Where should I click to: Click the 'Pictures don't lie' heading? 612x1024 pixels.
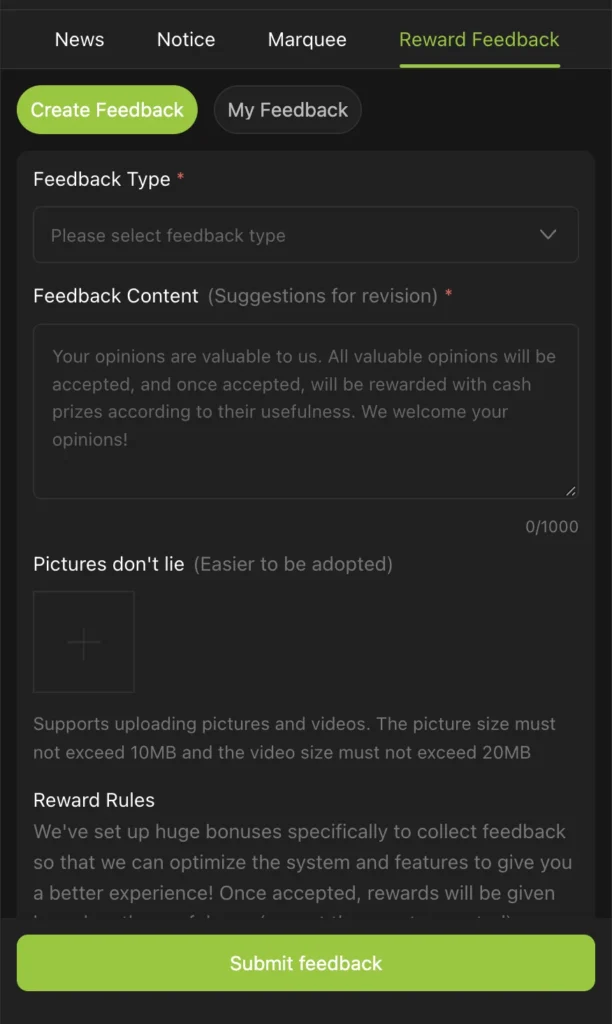pyautogui.click(x=109, y=564)
